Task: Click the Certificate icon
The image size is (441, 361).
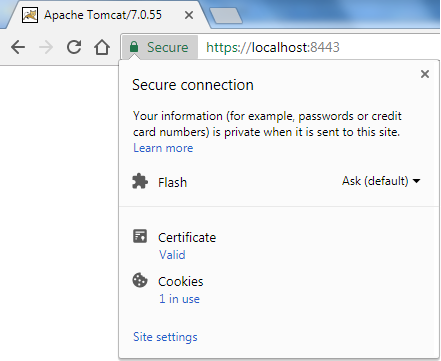Action: pos(140,236)
